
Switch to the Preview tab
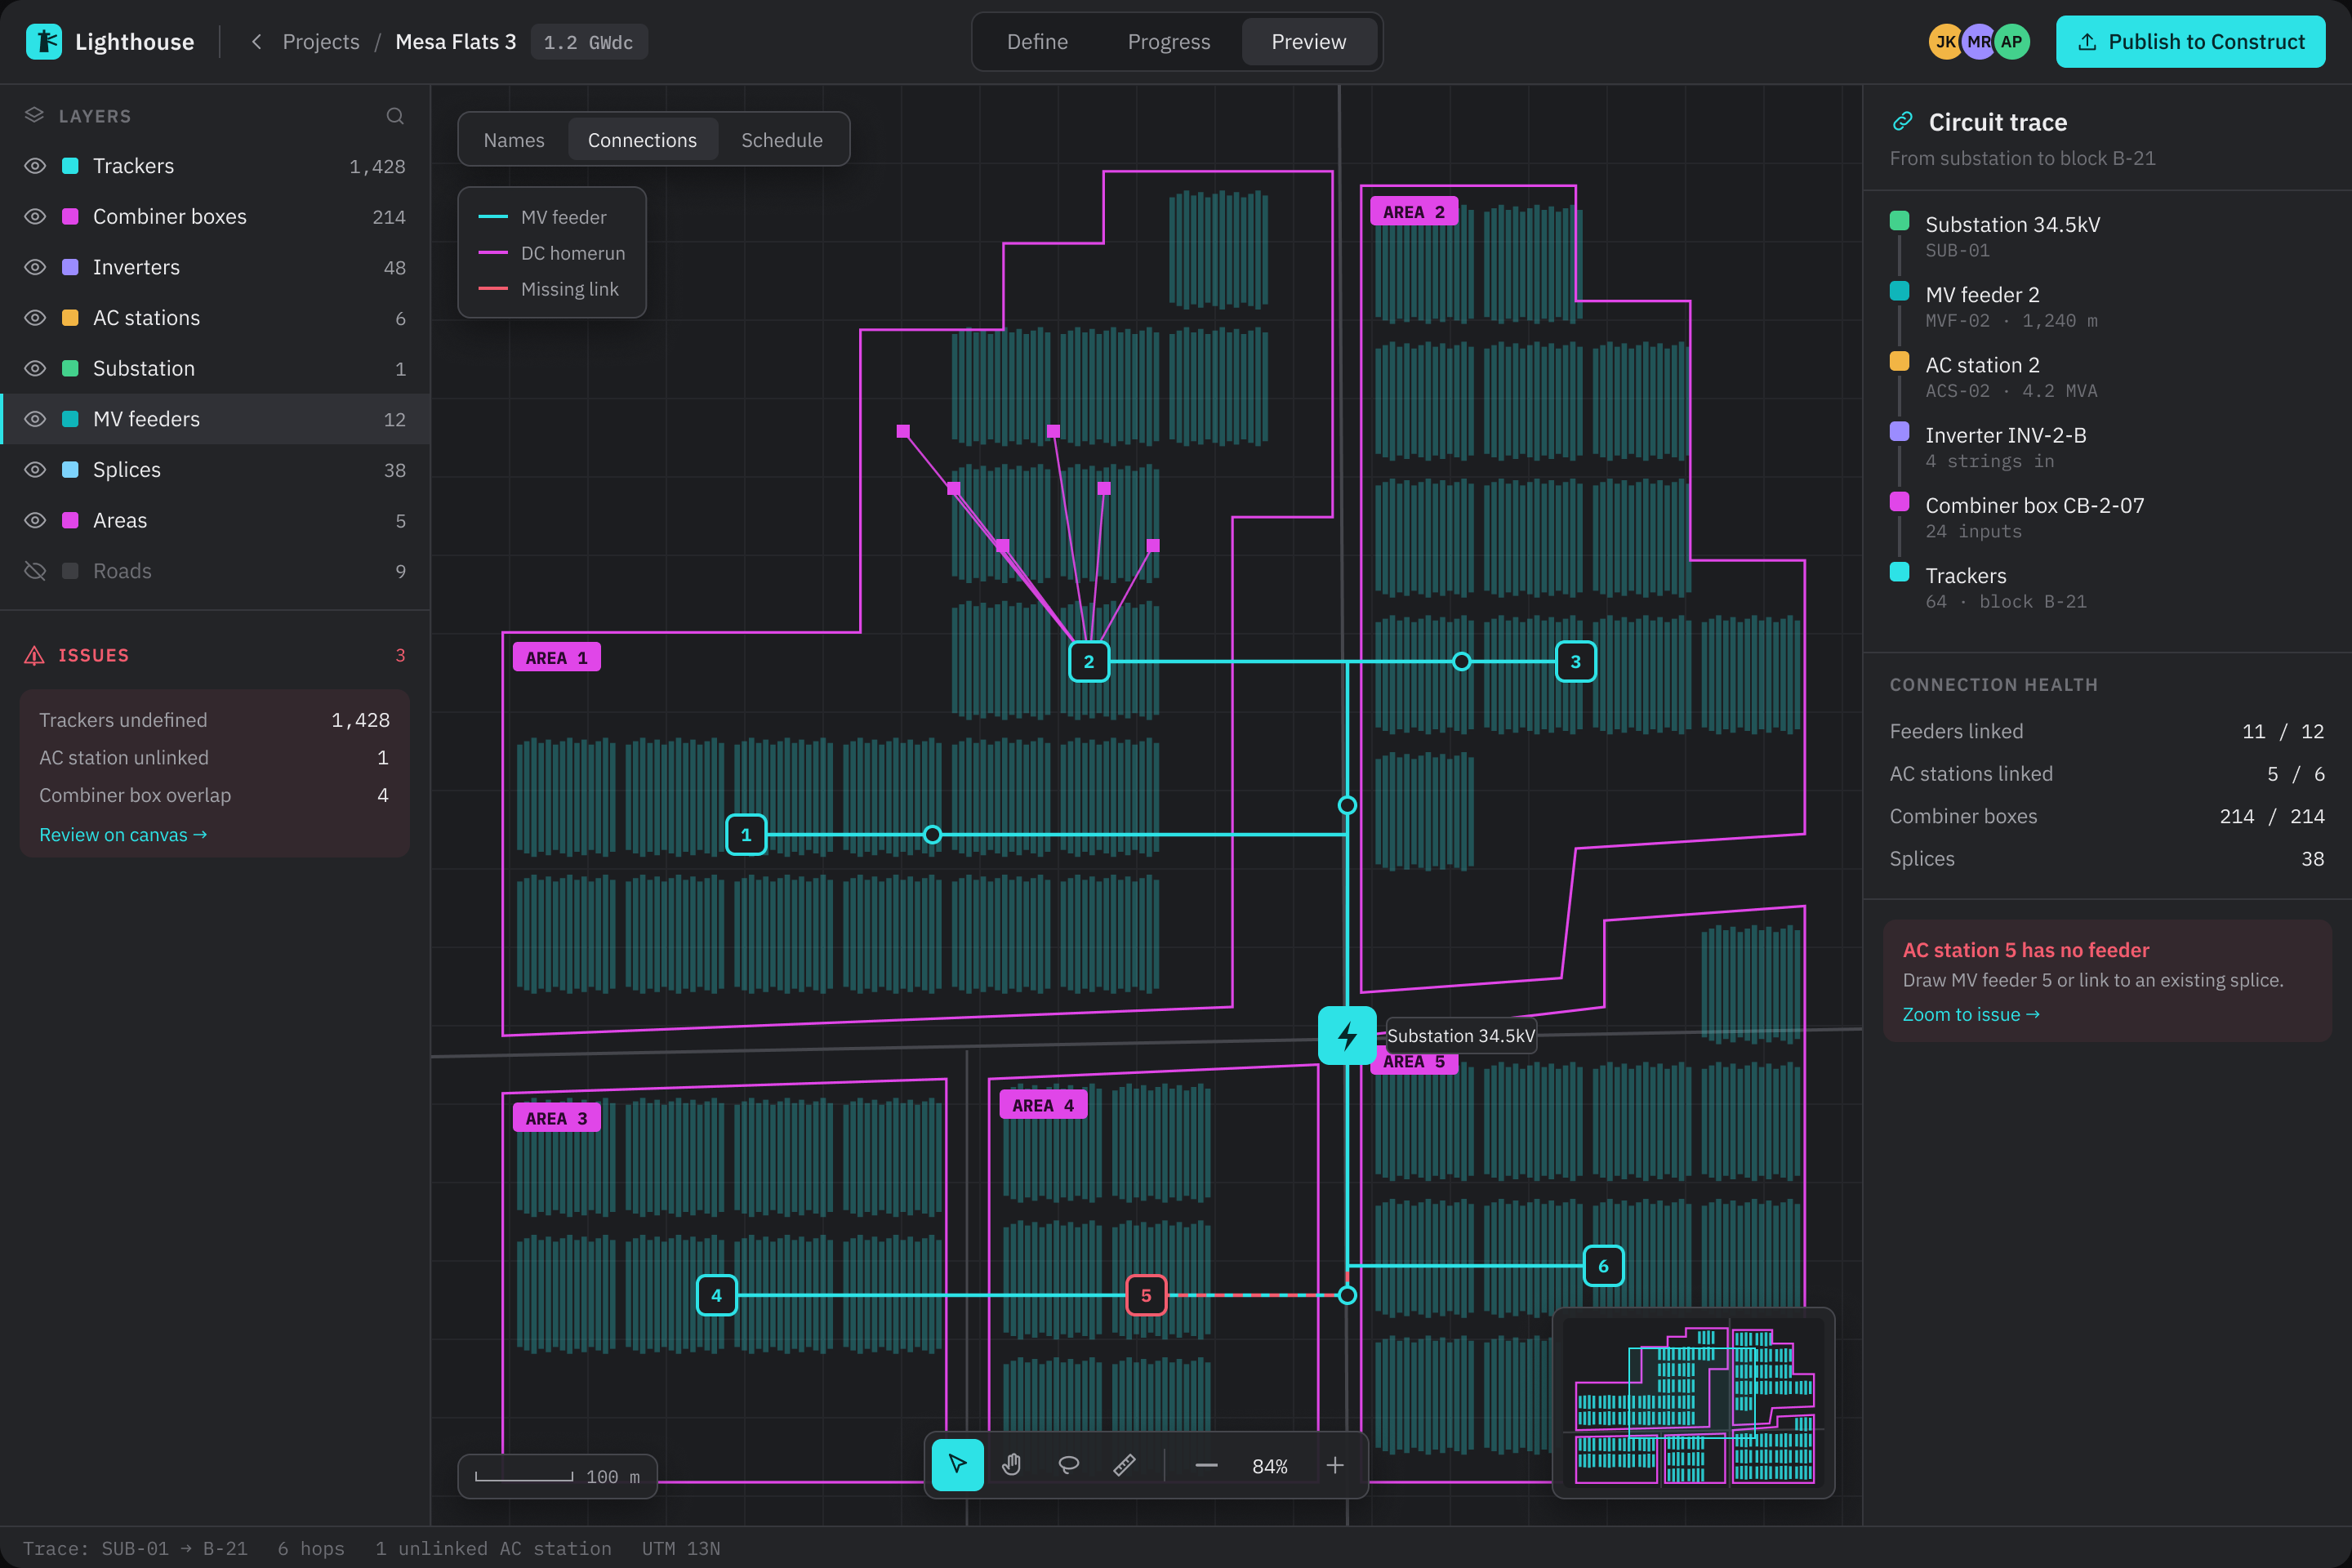point(1309,42)
